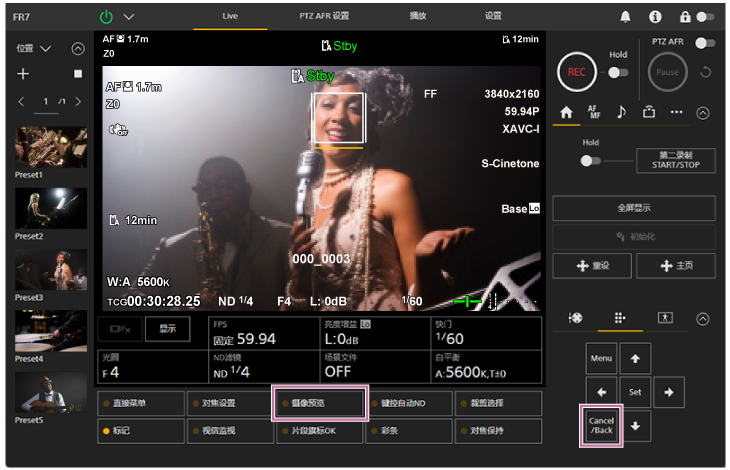Open the audio music note tab
This screenshot has width=730, height=470.
click(621, 112)
